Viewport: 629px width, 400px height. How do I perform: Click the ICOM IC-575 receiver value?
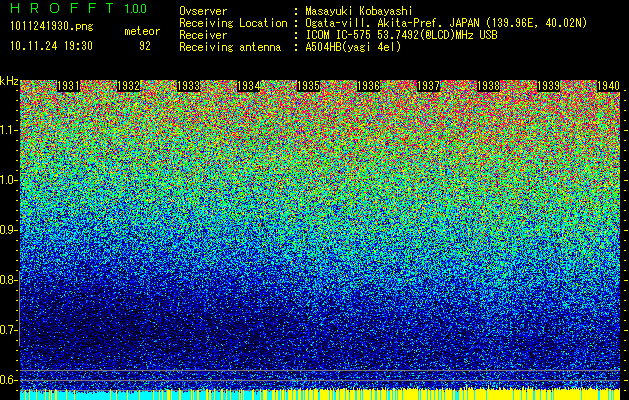401,35
